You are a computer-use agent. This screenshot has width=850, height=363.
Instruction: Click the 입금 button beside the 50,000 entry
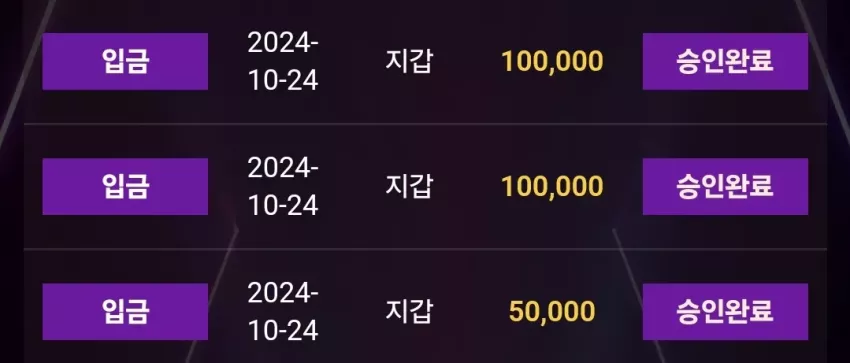point(125,312)
